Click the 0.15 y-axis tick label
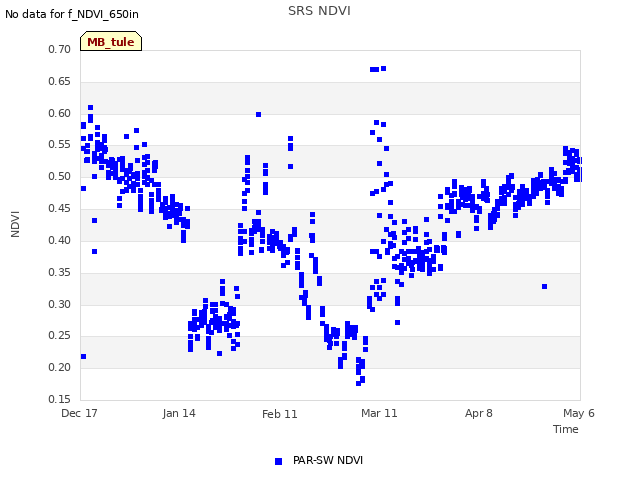The image size is (640, 480). 60,399
